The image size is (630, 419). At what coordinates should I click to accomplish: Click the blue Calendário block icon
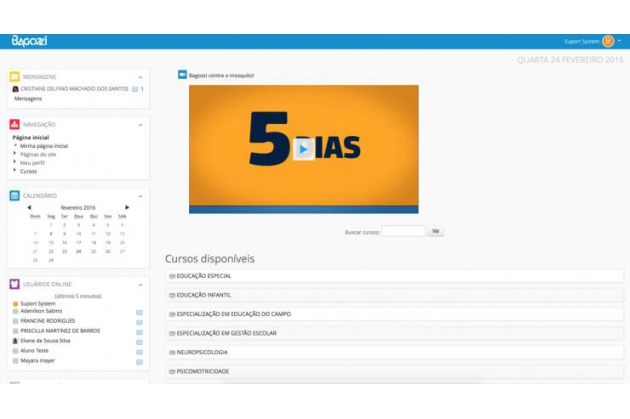click(15, 195)
